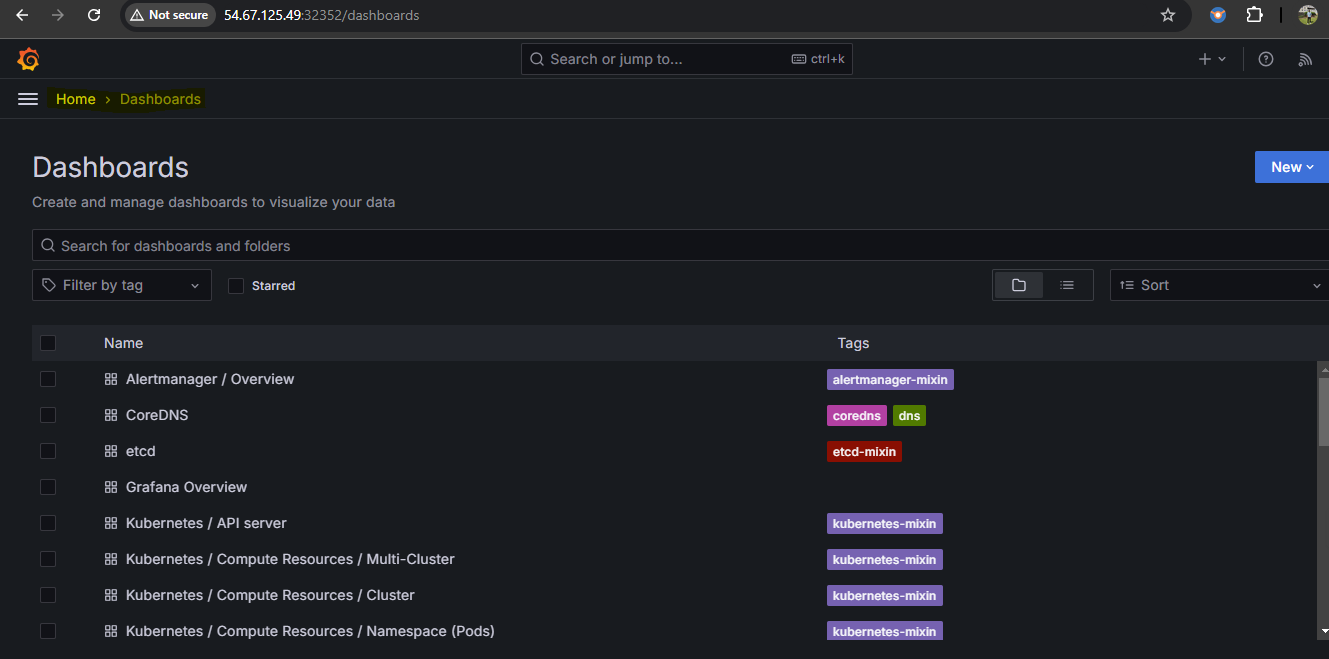The width and height of the screenshot is (1329, 659).
Task: Check the Compute Resources / Multi-Cluster checkbox
Action: tap(48, 559)
